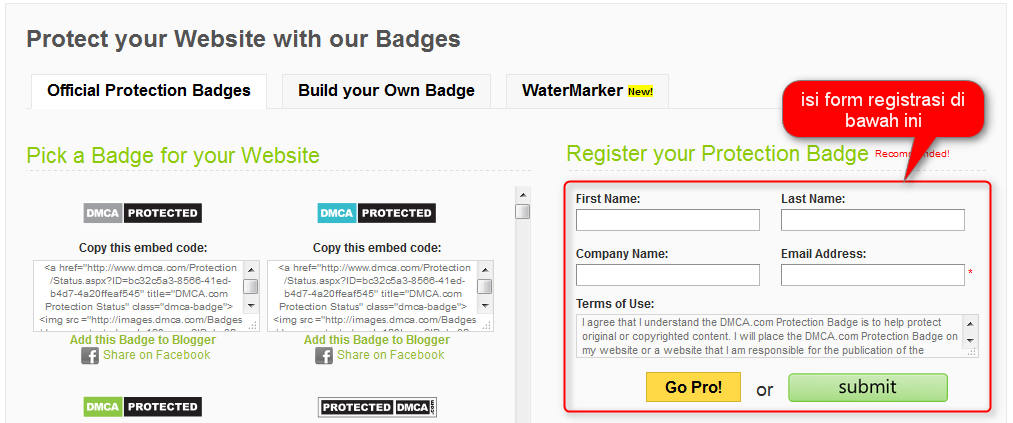The width and height of the screenshot is (1013, 423).
Task: Click the blue DMCA Protected badge
Action: (x=376, y=213)
